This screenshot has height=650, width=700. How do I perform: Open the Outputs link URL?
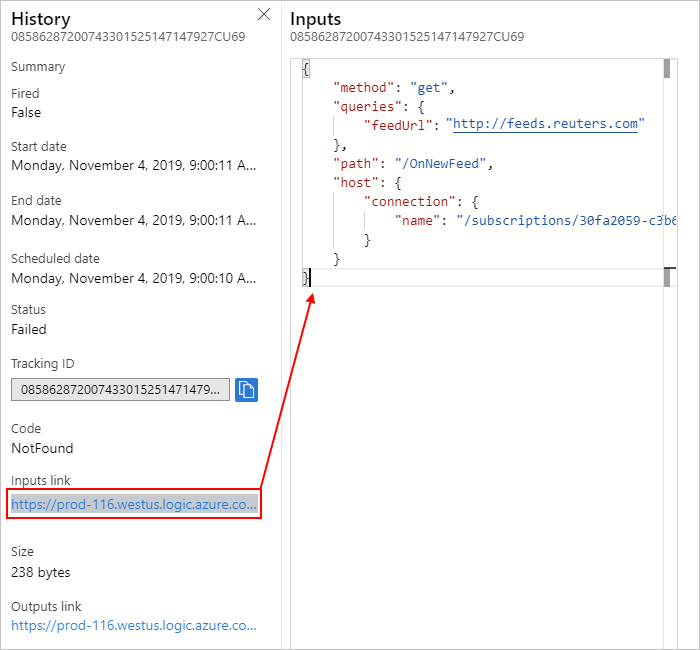134,626
